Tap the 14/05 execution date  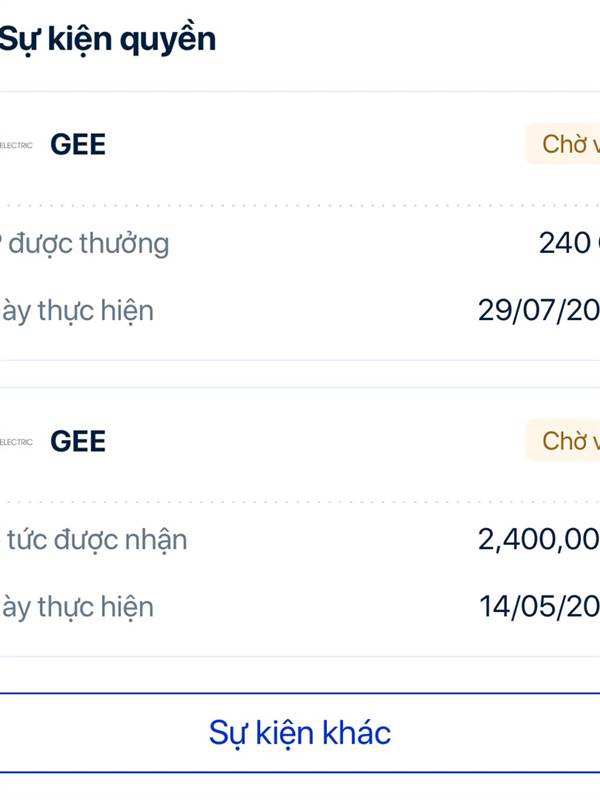539,606
